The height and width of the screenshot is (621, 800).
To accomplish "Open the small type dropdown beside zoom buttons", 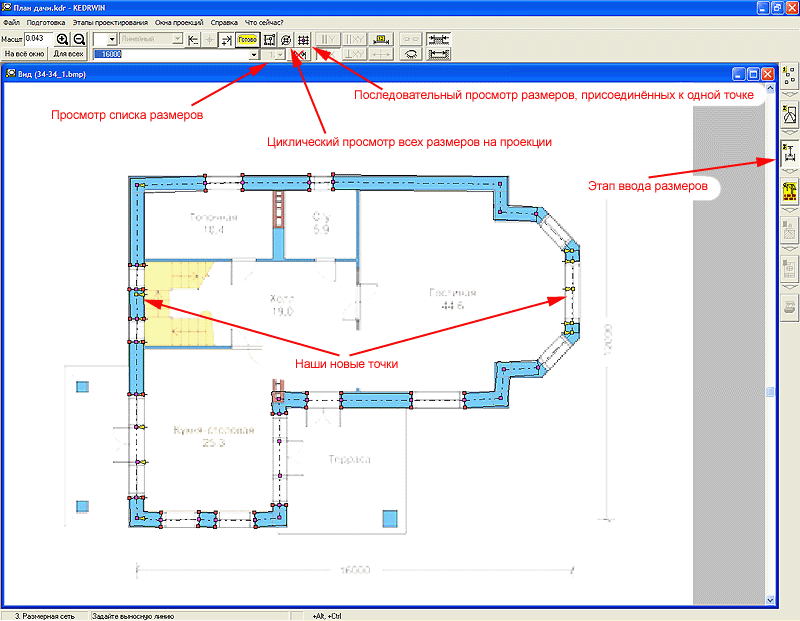I will click(112, 39).
